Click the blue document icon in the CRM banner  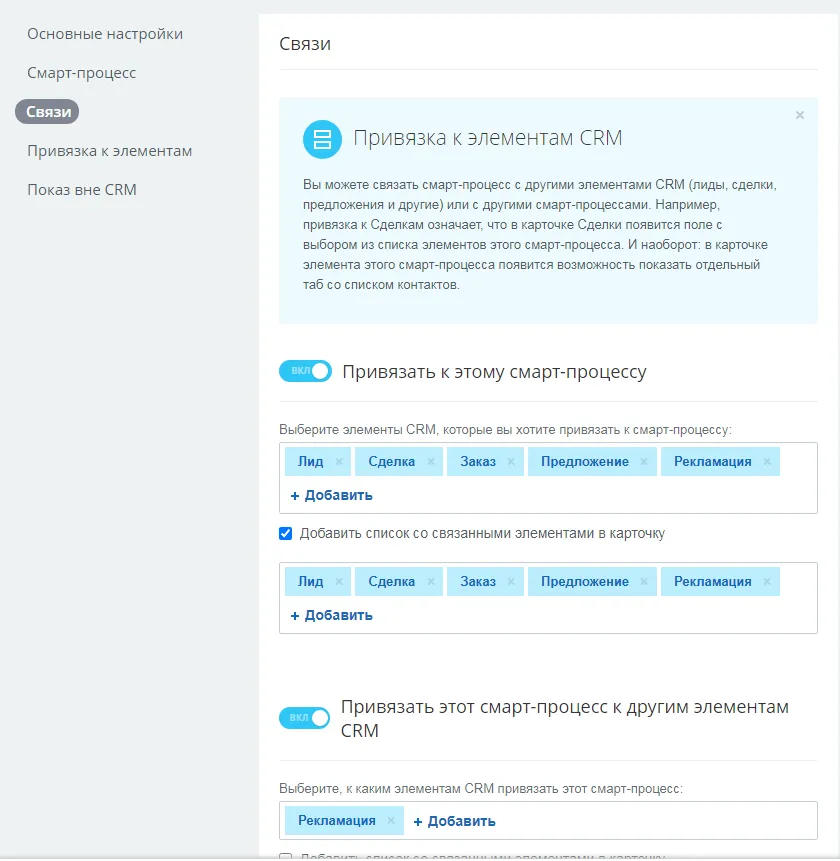(321, 139)
